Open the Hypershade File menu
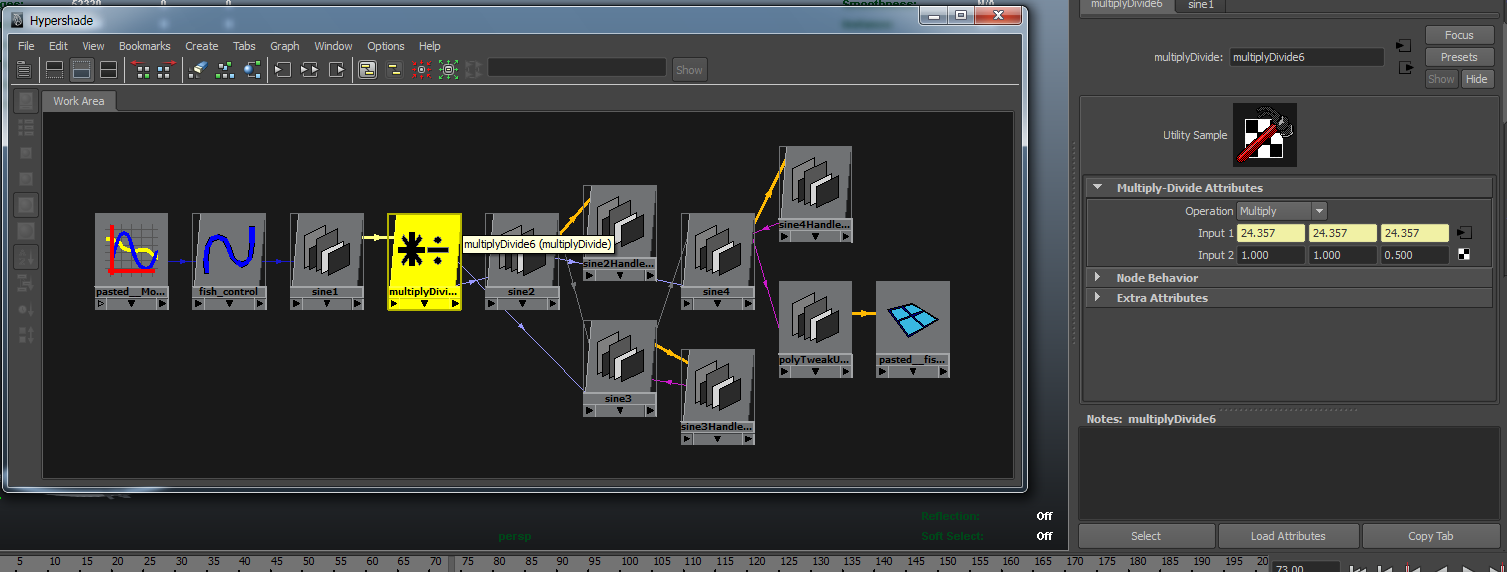 click(26, 46)
